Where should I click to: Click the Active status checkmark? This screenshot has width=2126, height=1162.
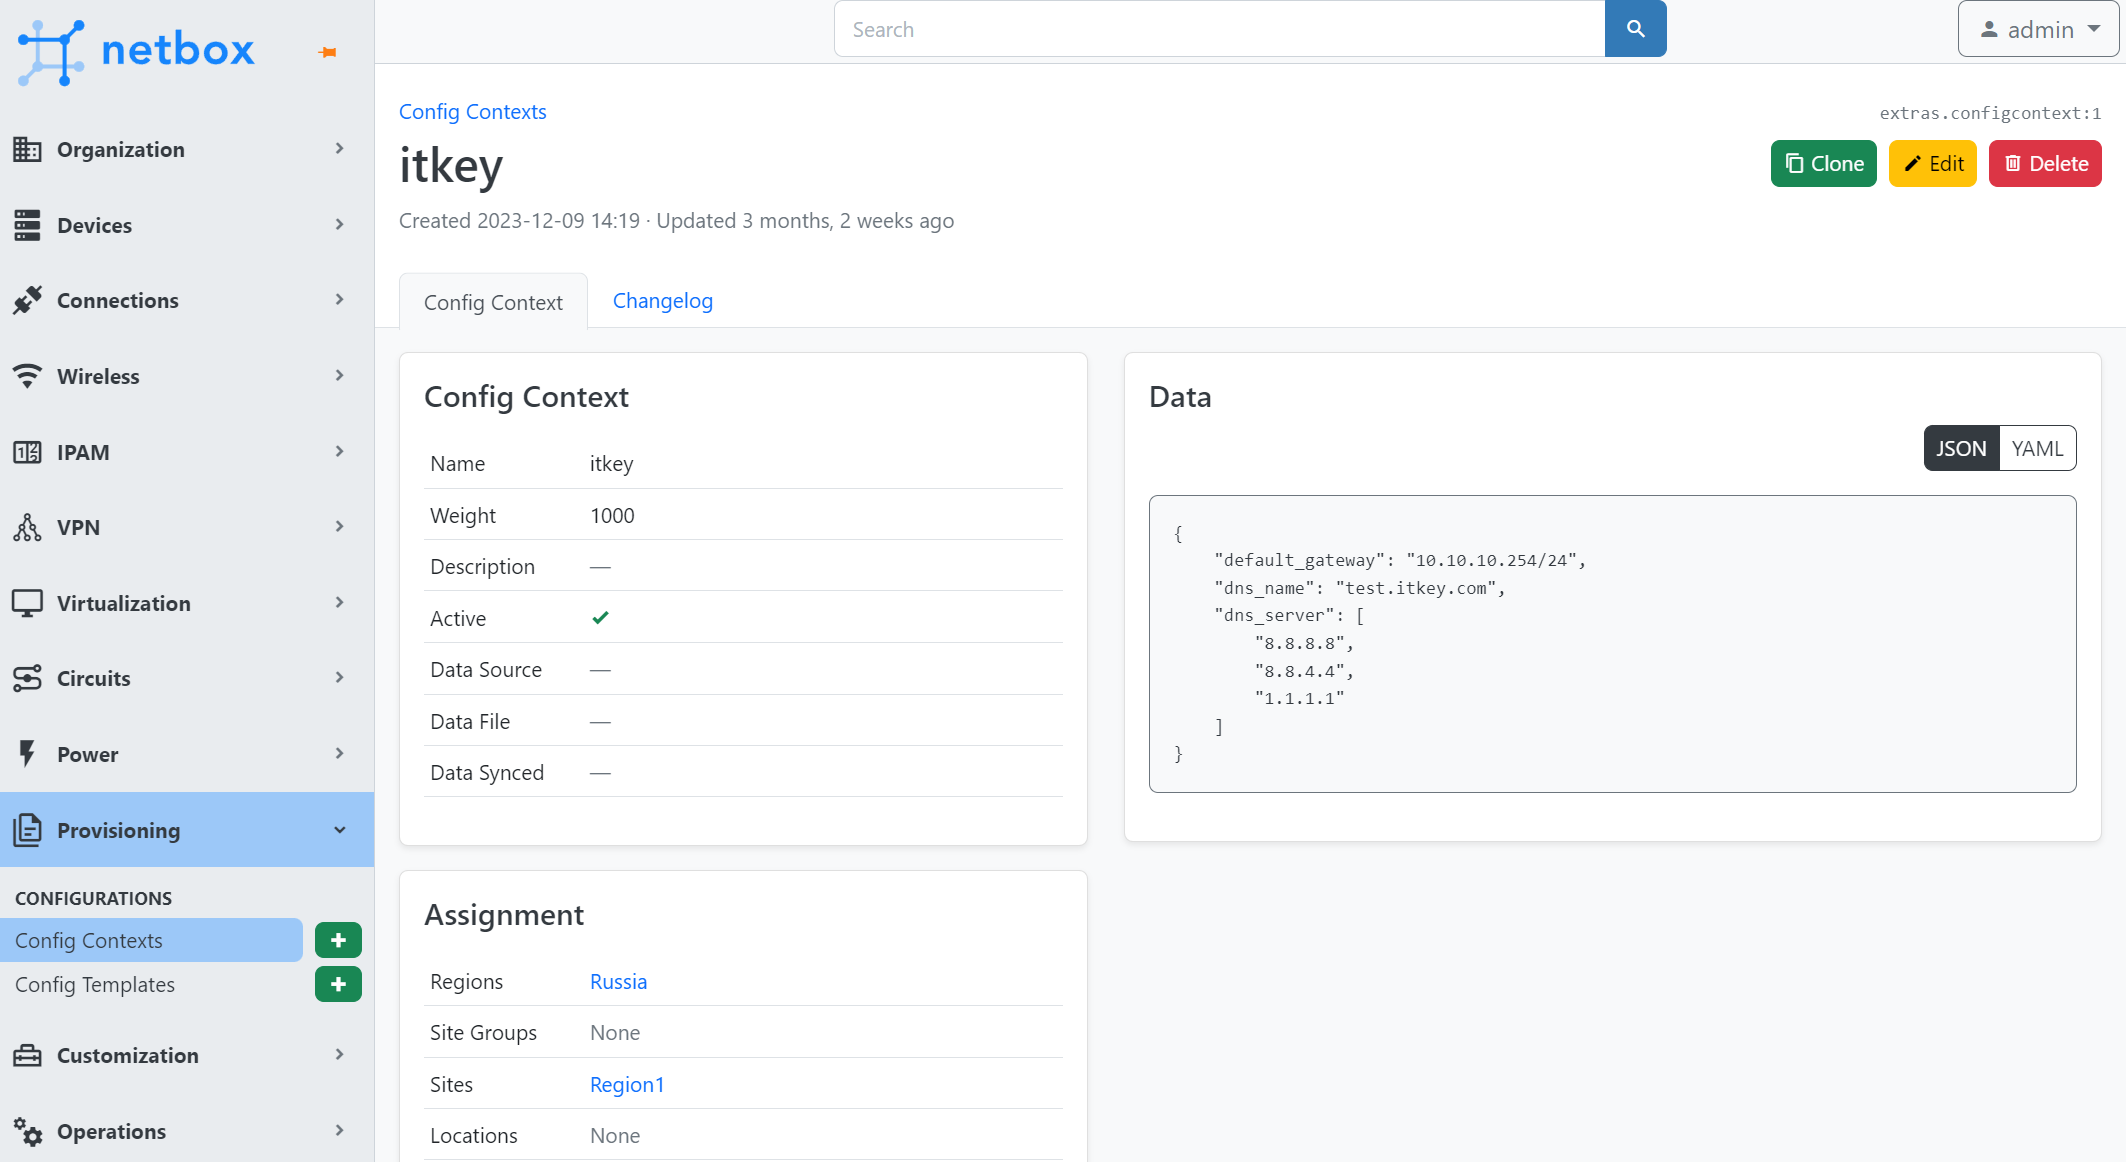click(x=600, y=617)
